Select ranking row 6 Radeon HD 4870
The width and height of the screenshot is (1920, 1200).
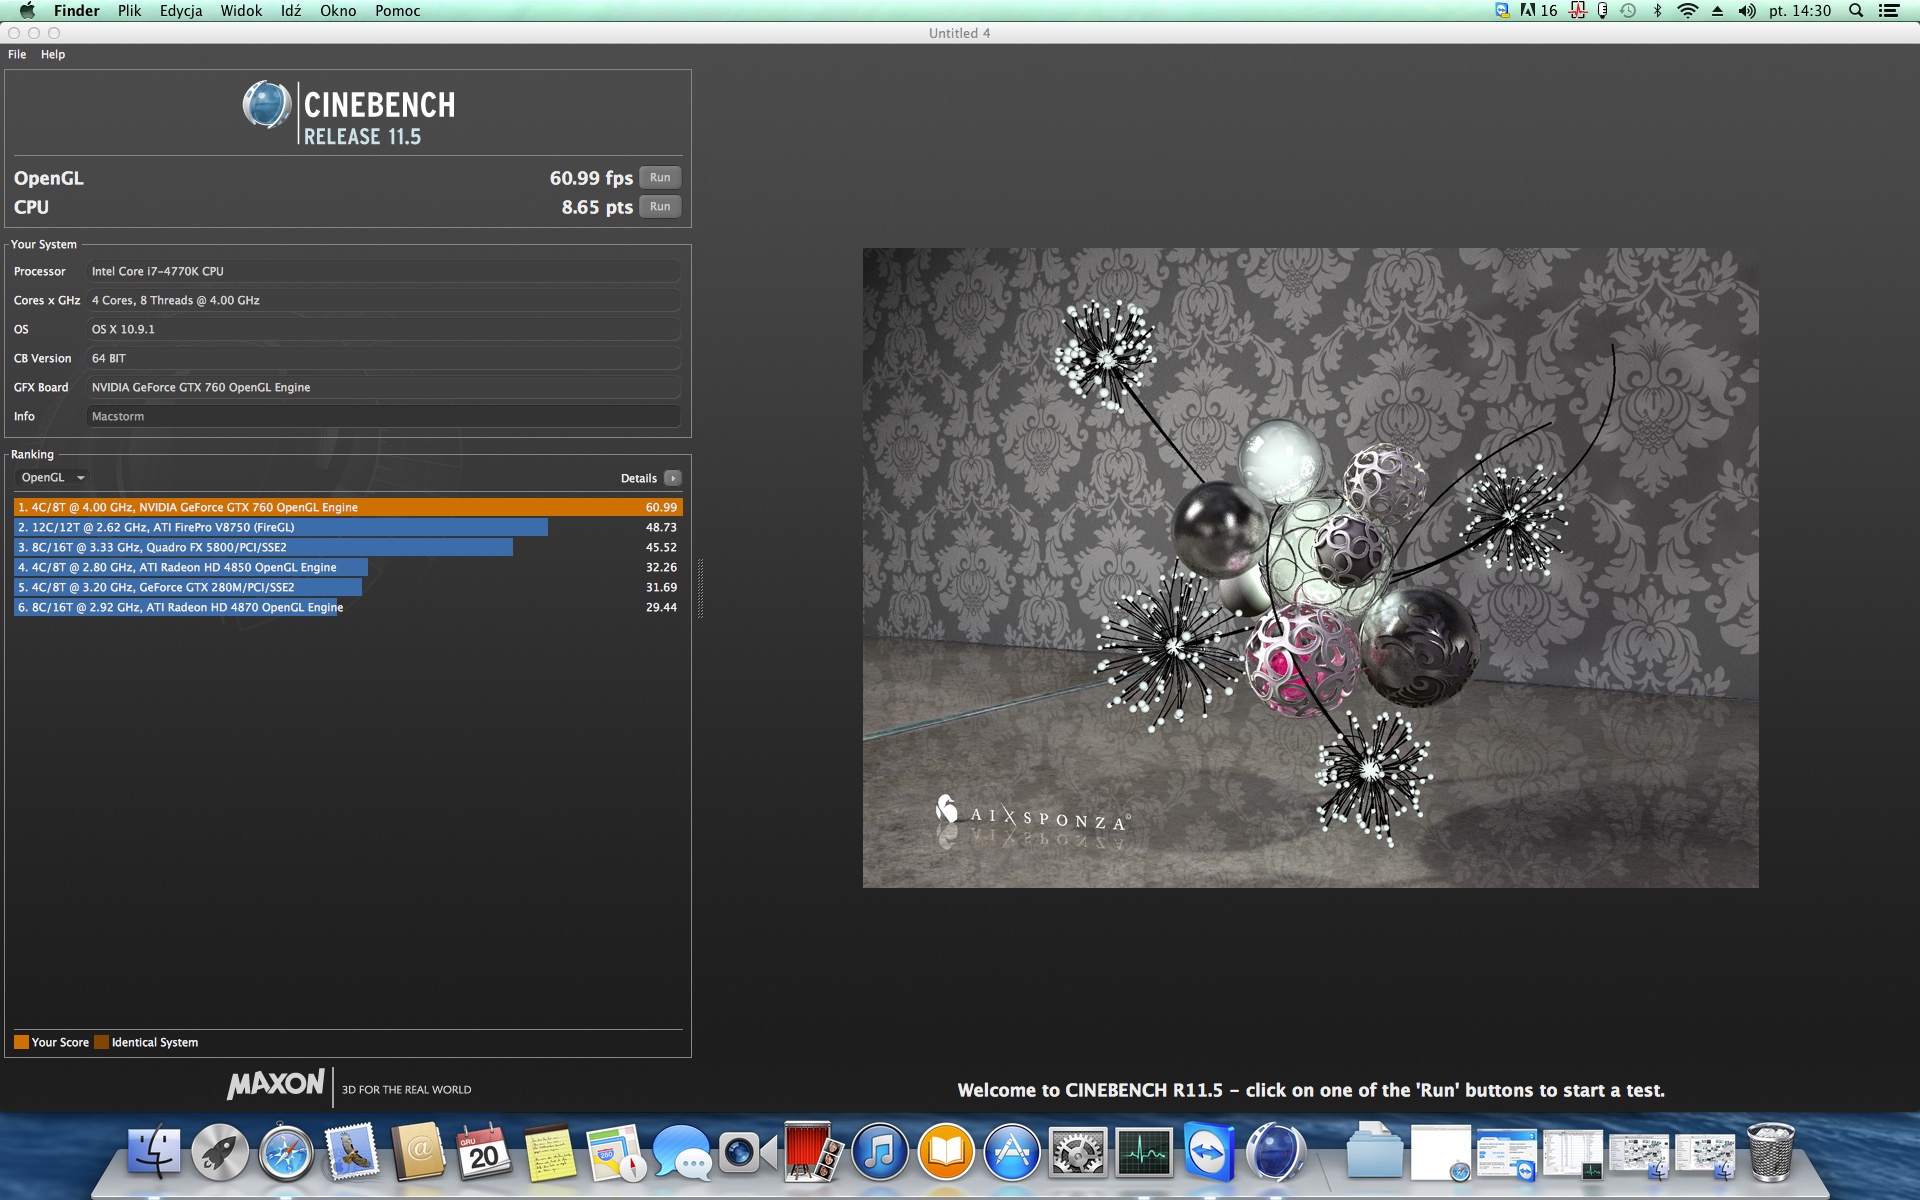tap(348, 607)
